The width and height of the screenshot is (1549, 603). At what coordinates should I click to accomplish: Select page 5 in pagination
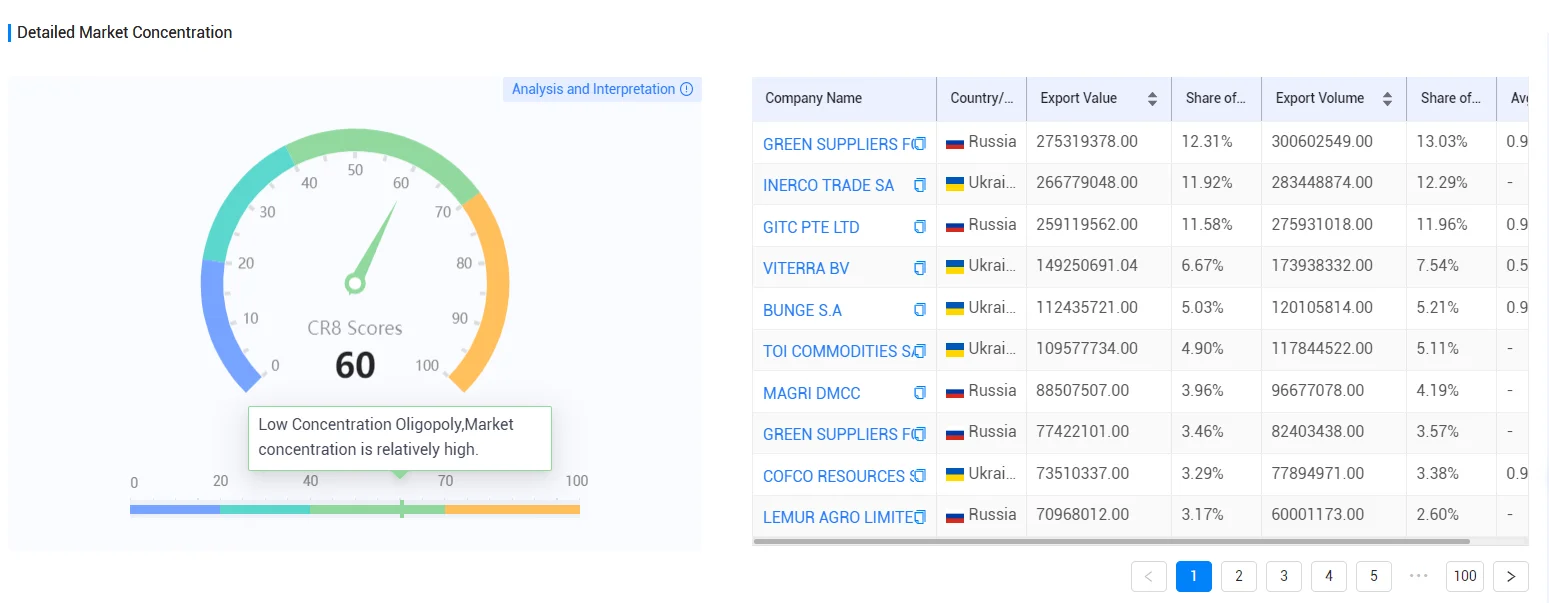click(1374, 576)
